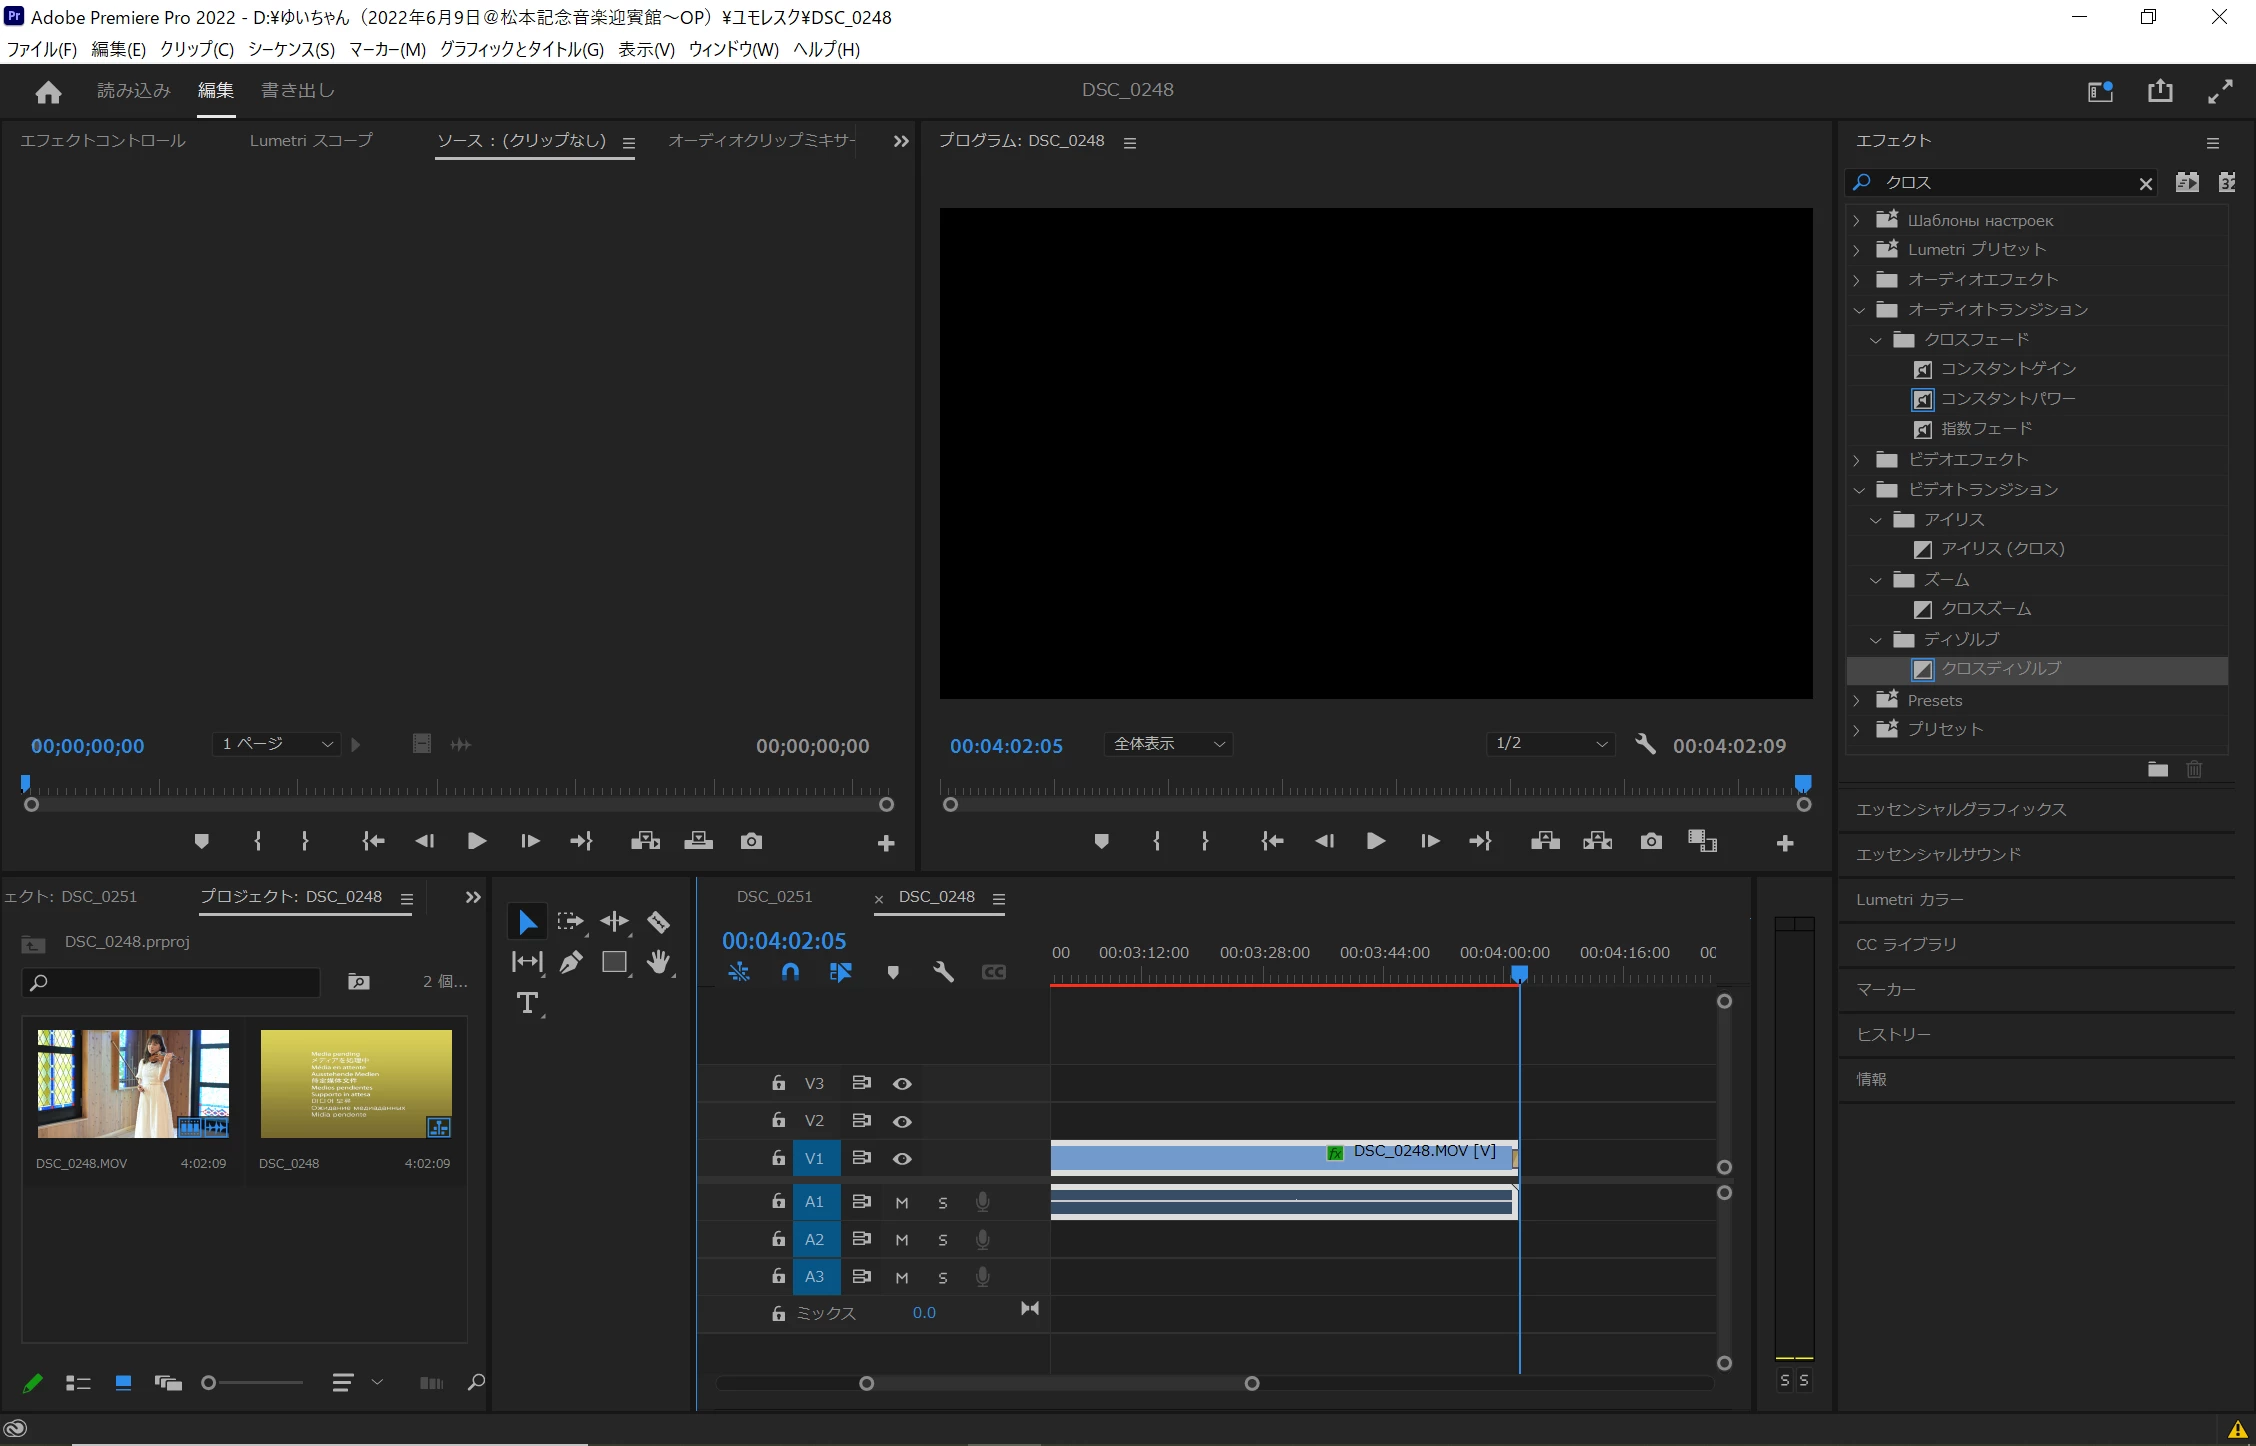Select the Hand tool
The image size is (2256, 1446).
658,962
